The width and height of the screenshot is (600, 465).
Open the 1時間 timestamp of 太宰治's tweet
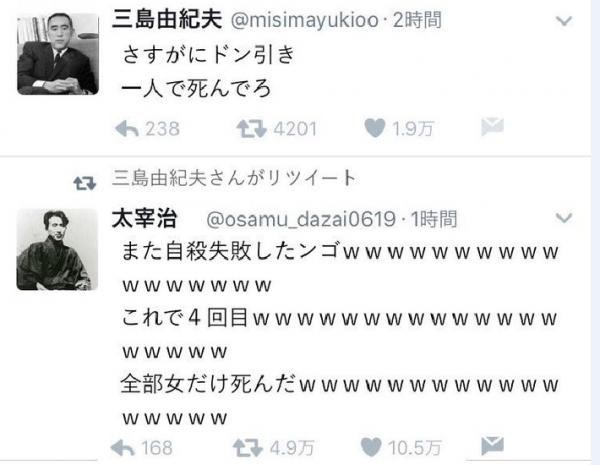(434, 219)
